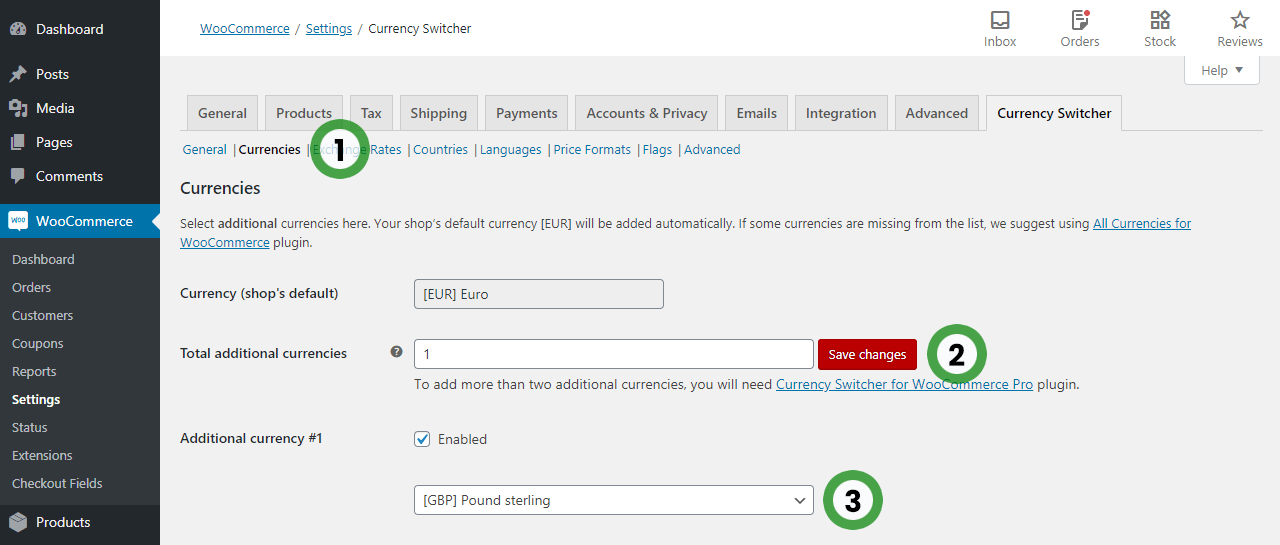This screenshot has width=1280, height=545.
Task: Open the Accounts & Privacy tab
Action: (x=647, y=113)
